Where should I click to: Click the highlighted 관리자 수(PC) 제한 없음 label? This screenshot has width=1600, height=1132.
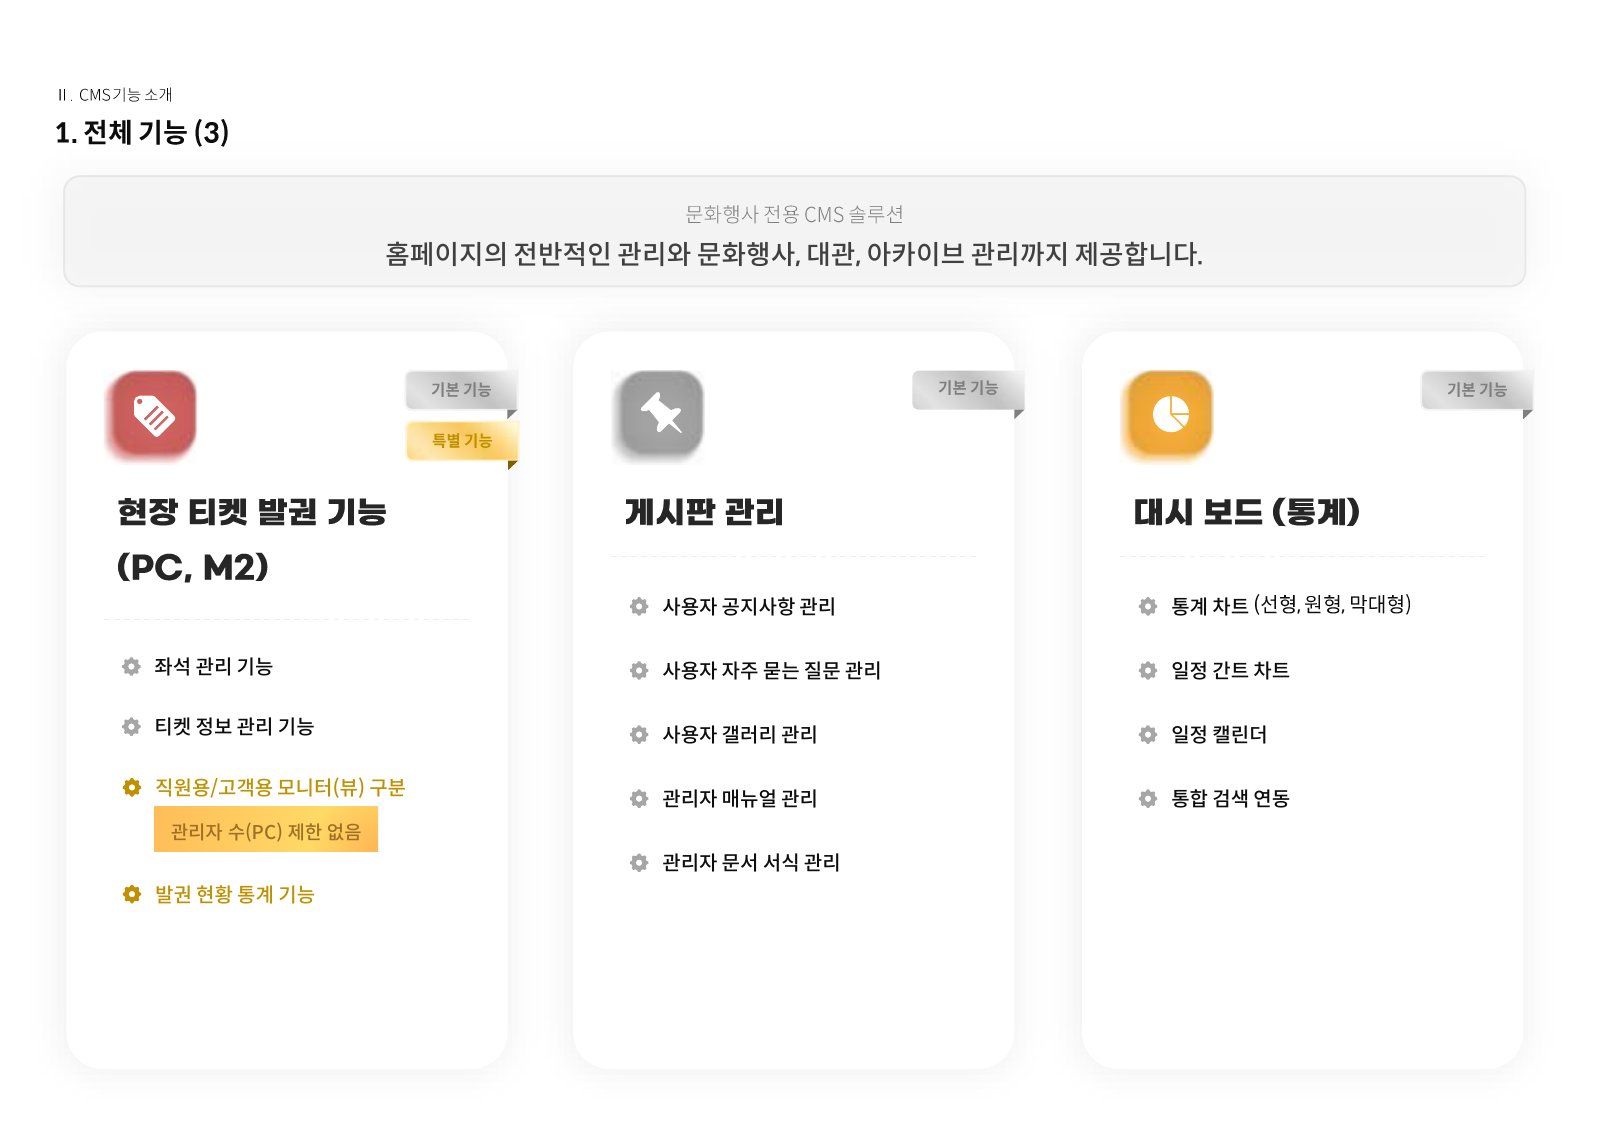(x=266, y=830)
